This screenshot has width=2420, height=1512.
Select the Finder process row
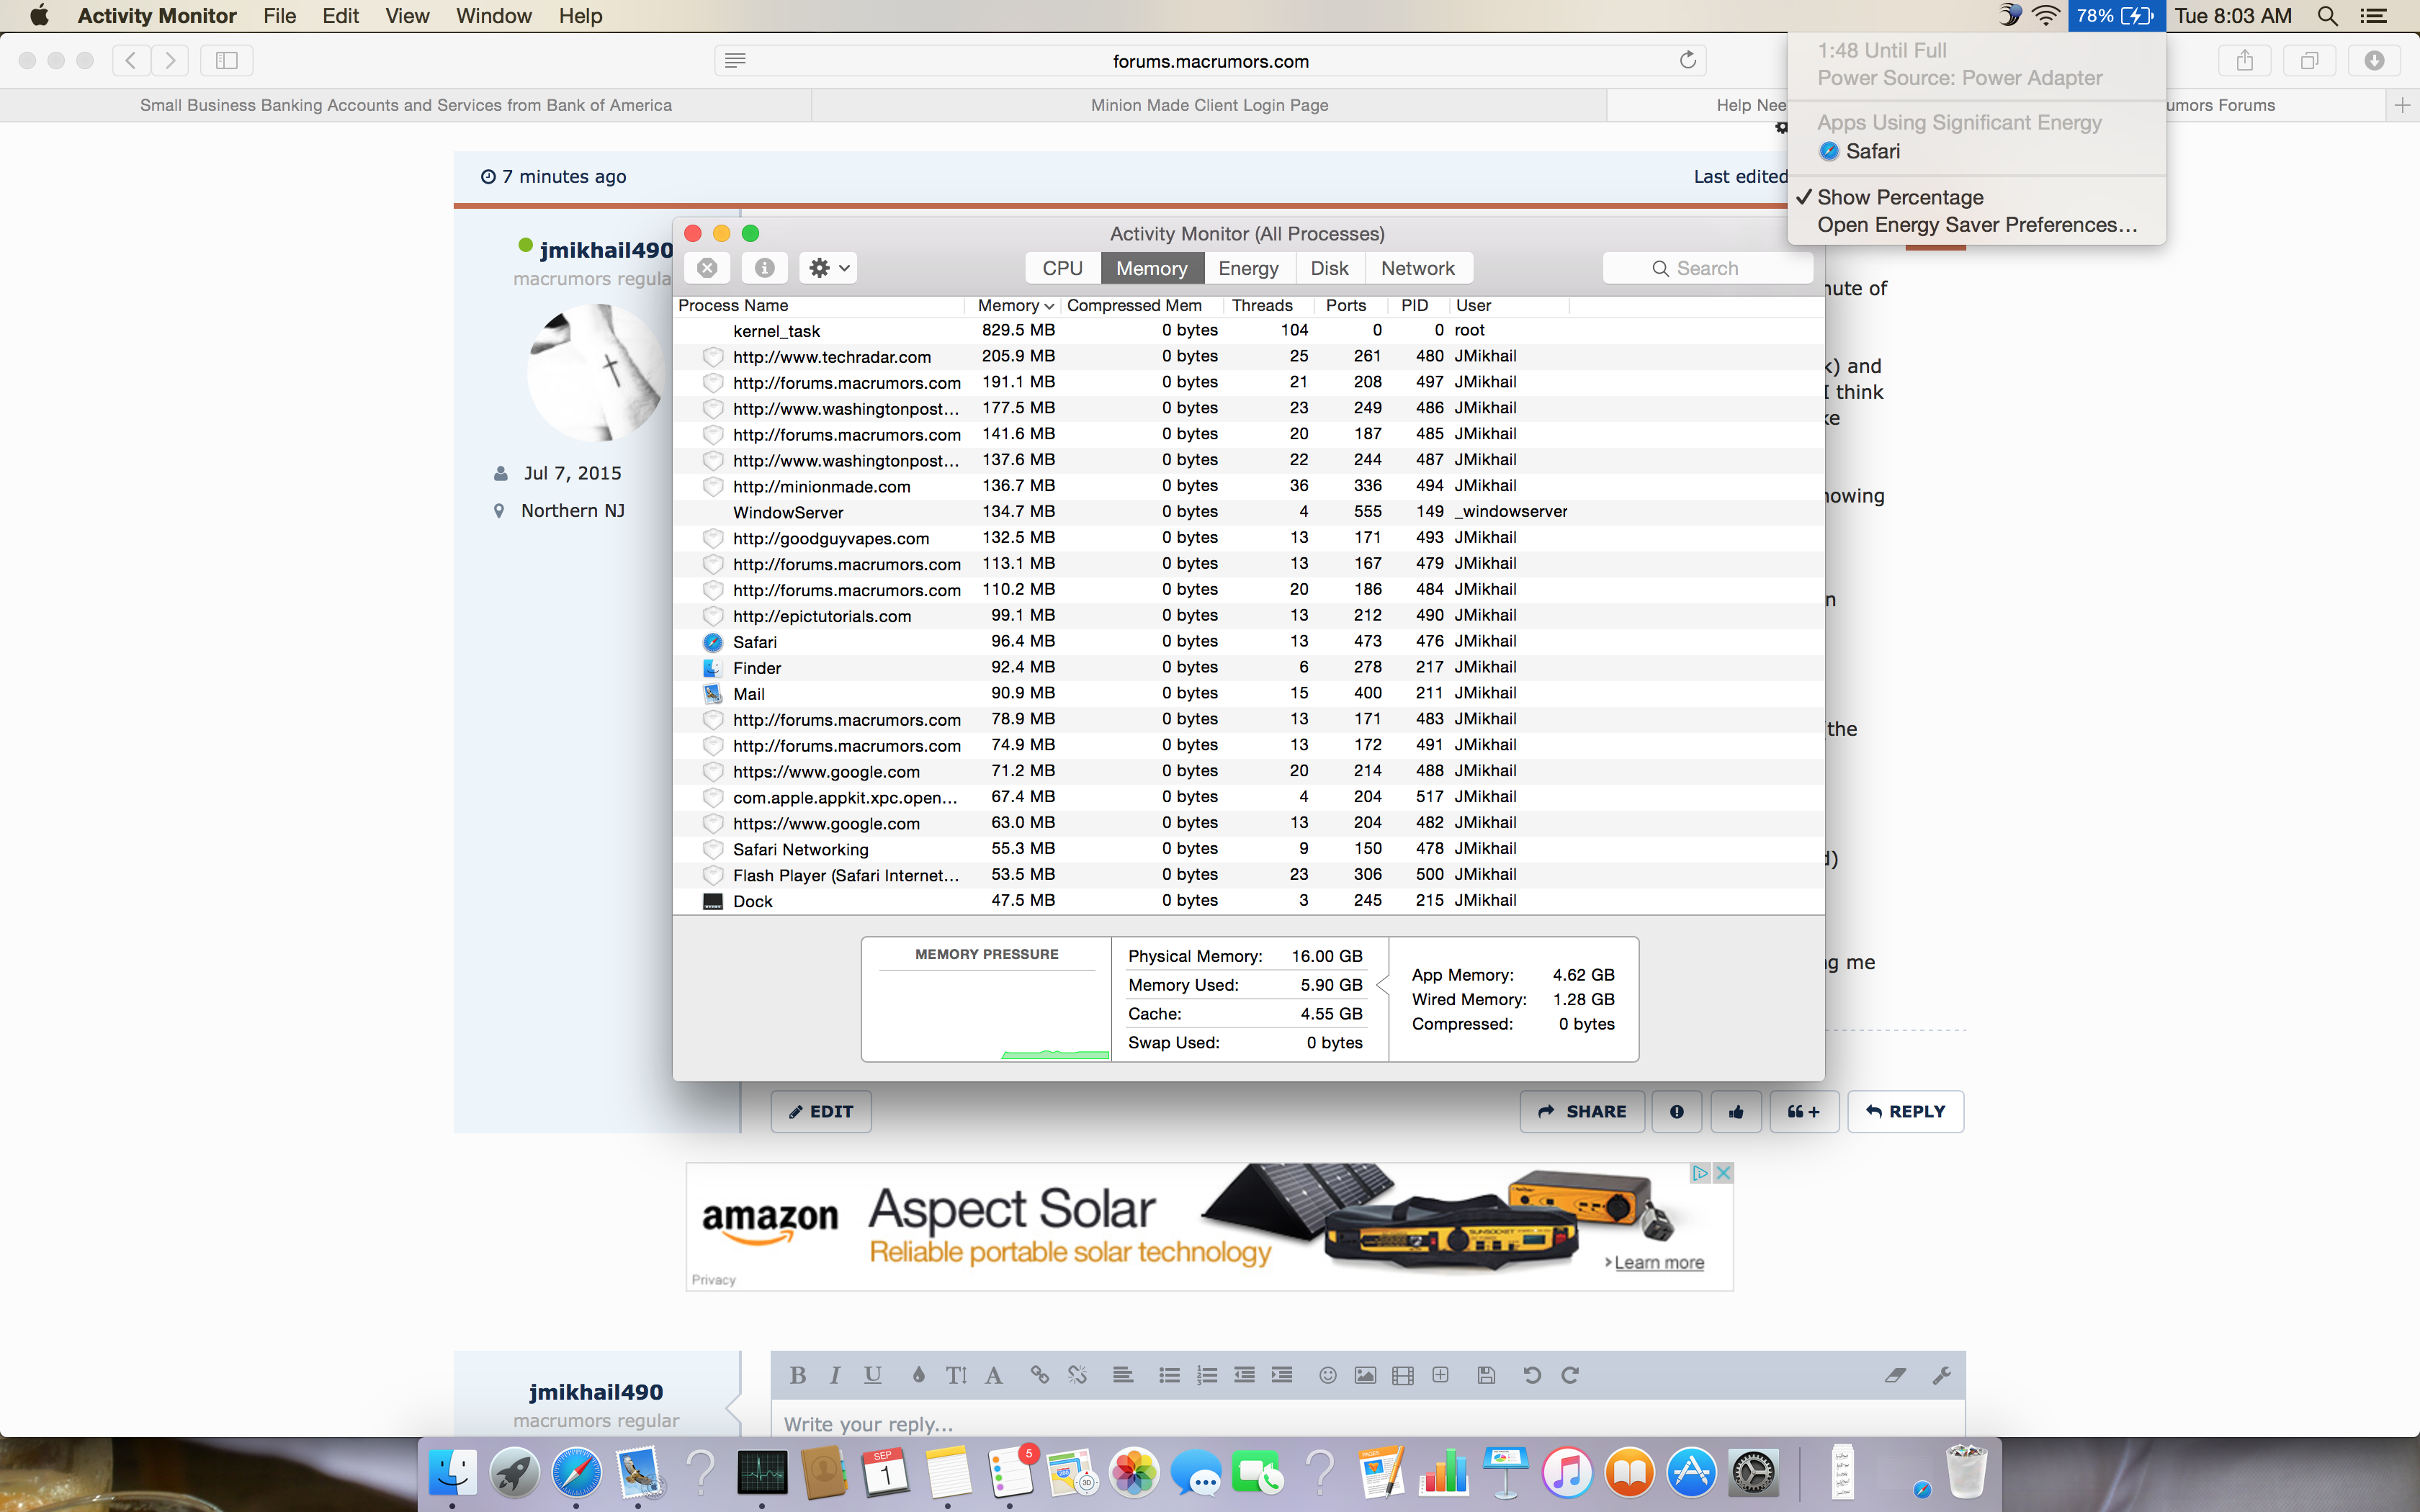coord(1248,668)
